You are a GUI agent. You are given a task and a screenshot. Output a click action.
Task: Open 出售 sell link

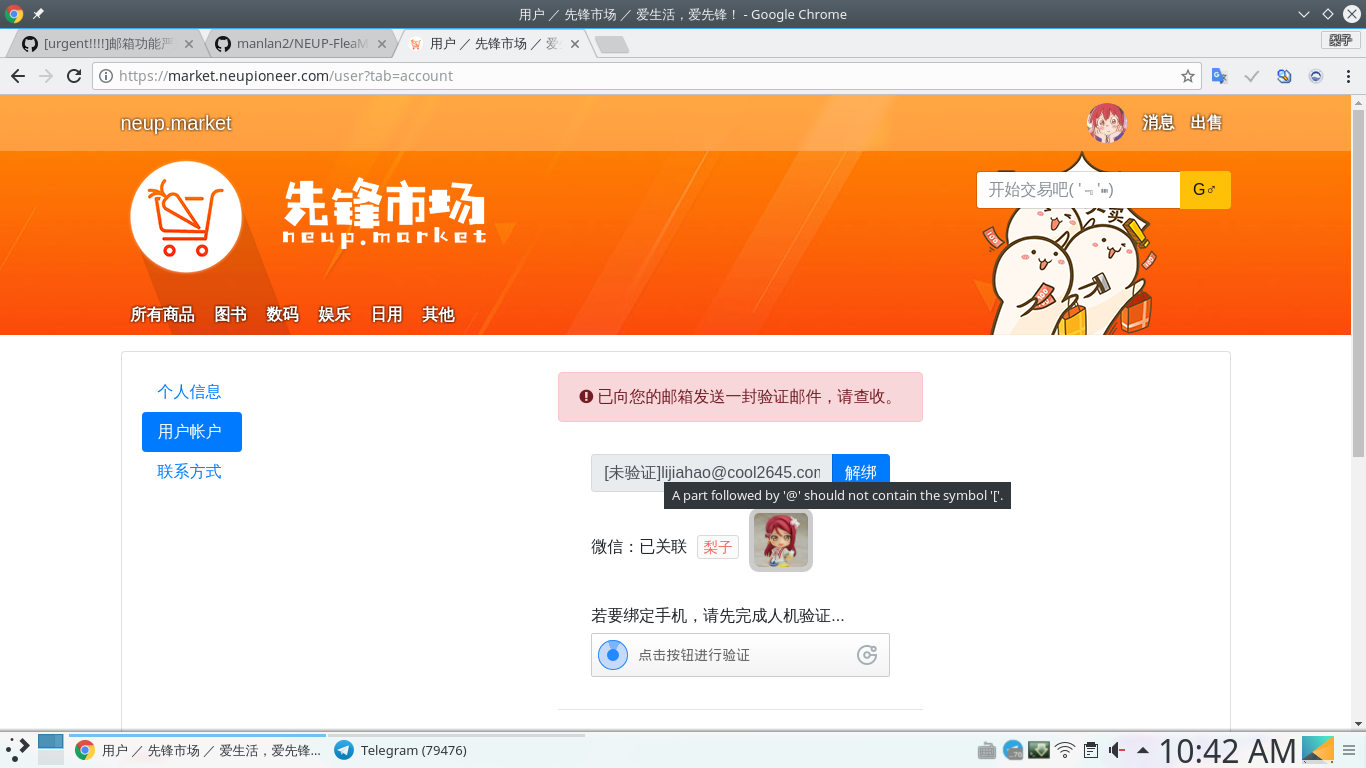tap(1206, 123)
